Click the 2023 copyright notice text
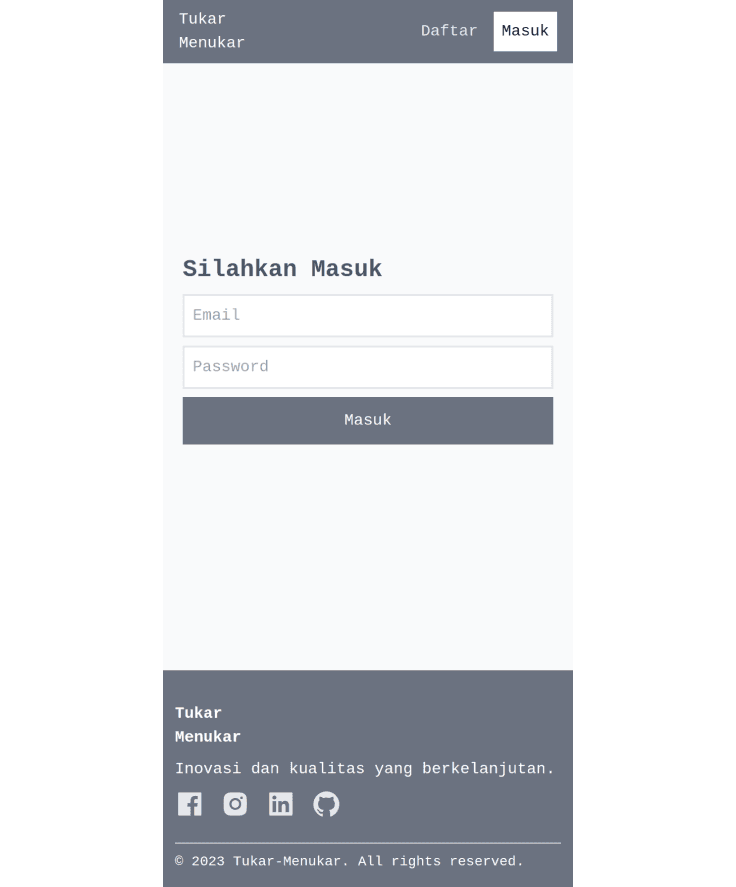736x887 pixels. 349,862
